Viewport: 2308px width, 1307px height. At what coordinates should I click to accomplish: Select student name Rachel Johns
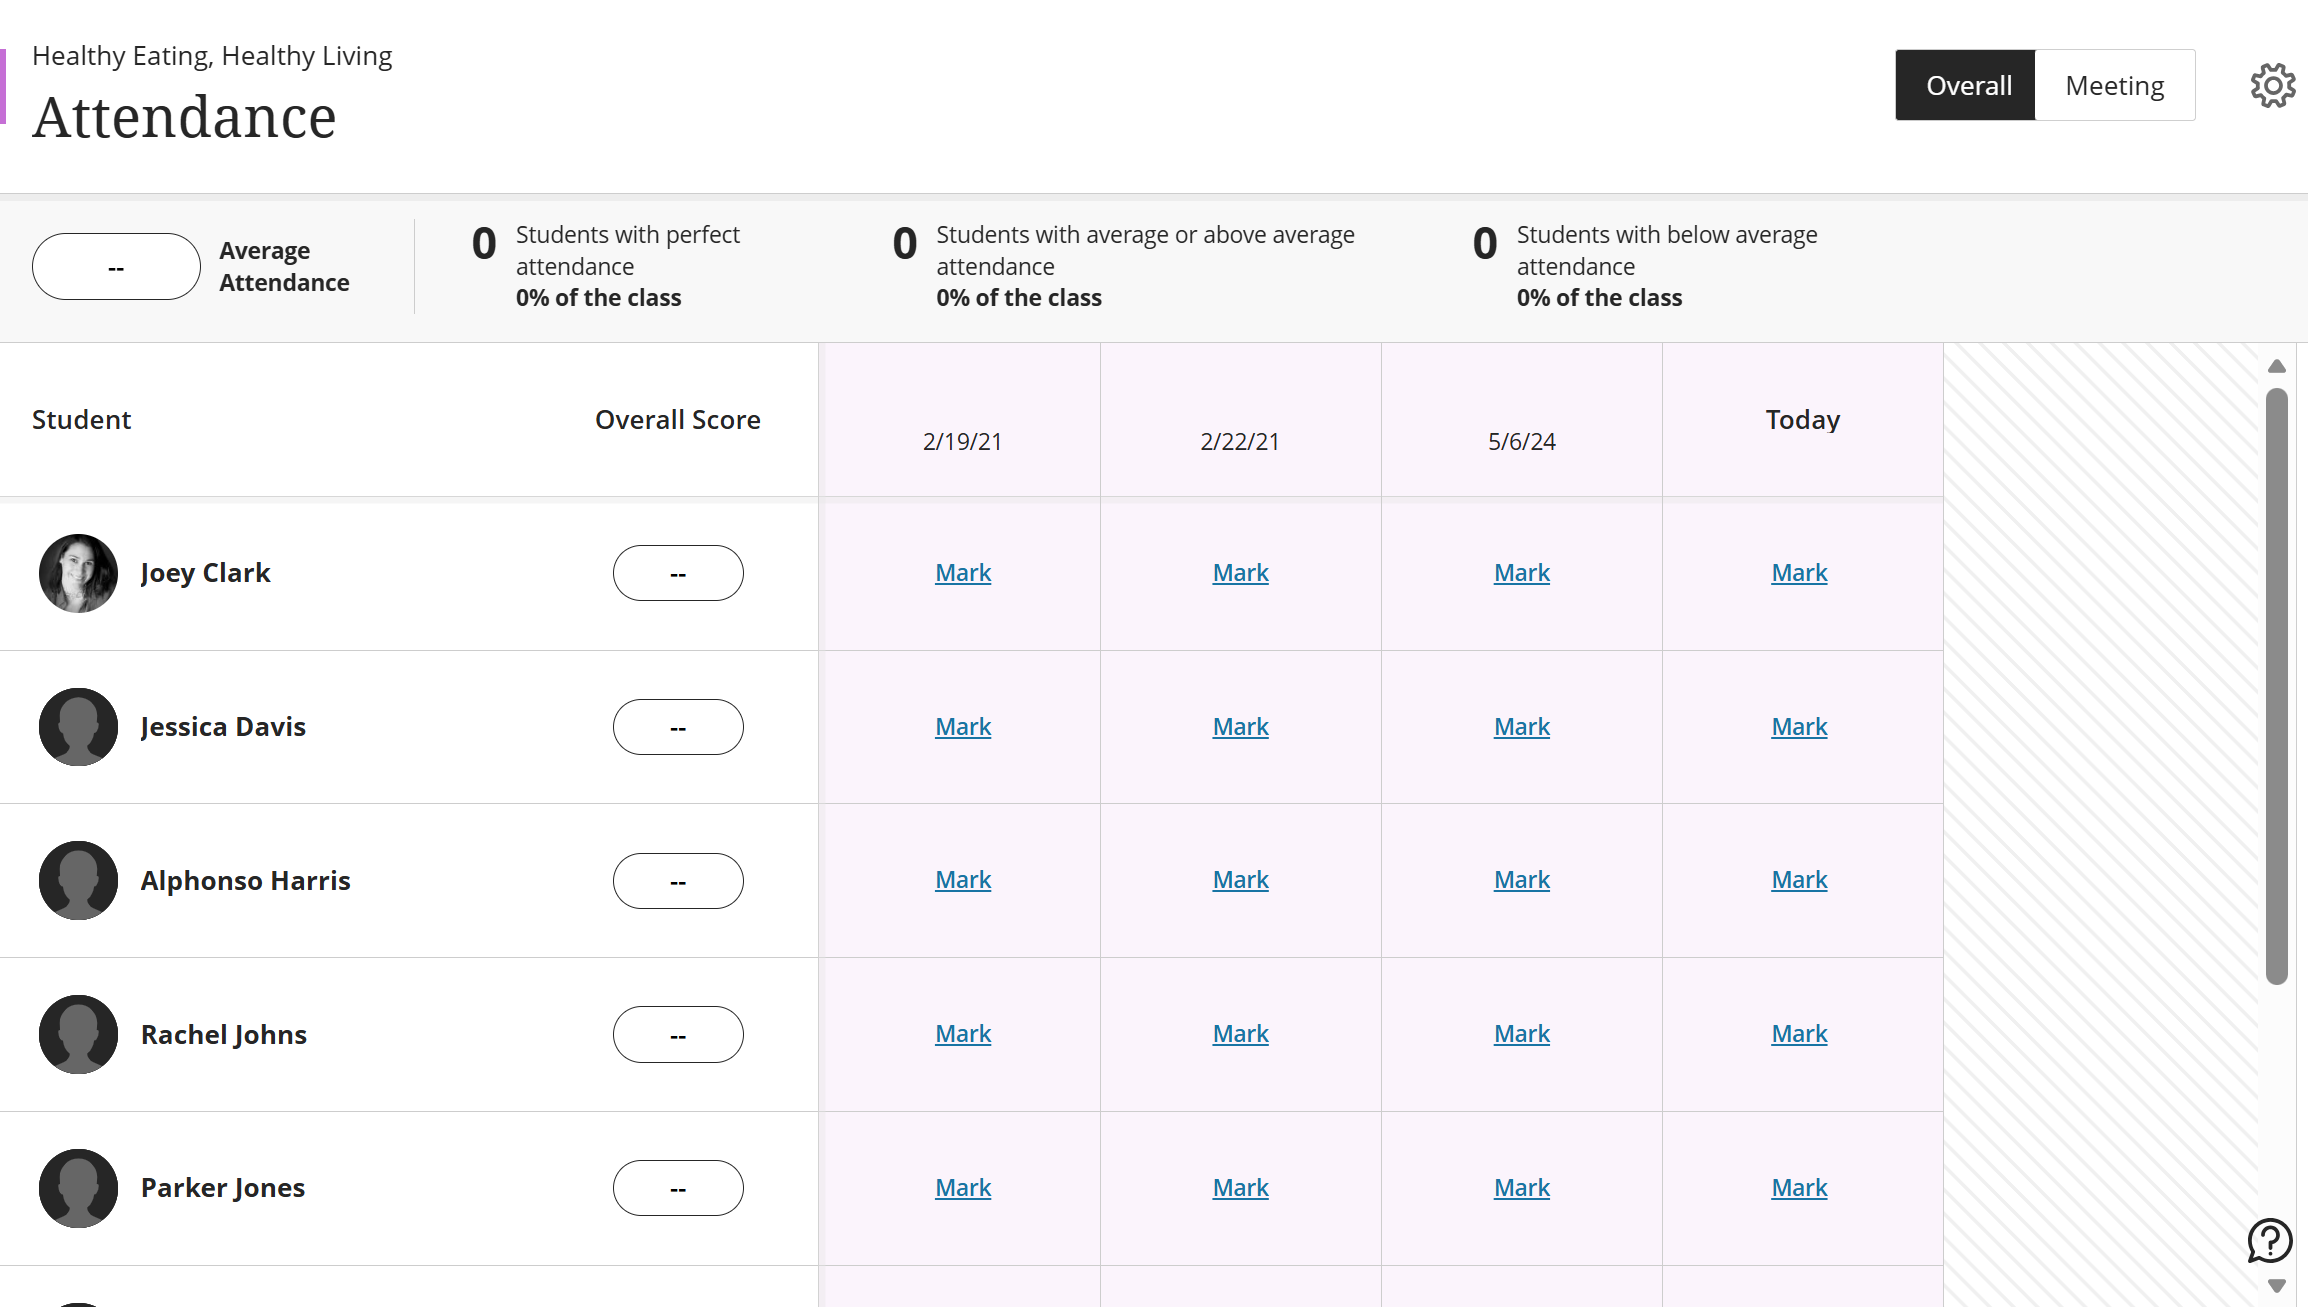(x=223, y=1035)
